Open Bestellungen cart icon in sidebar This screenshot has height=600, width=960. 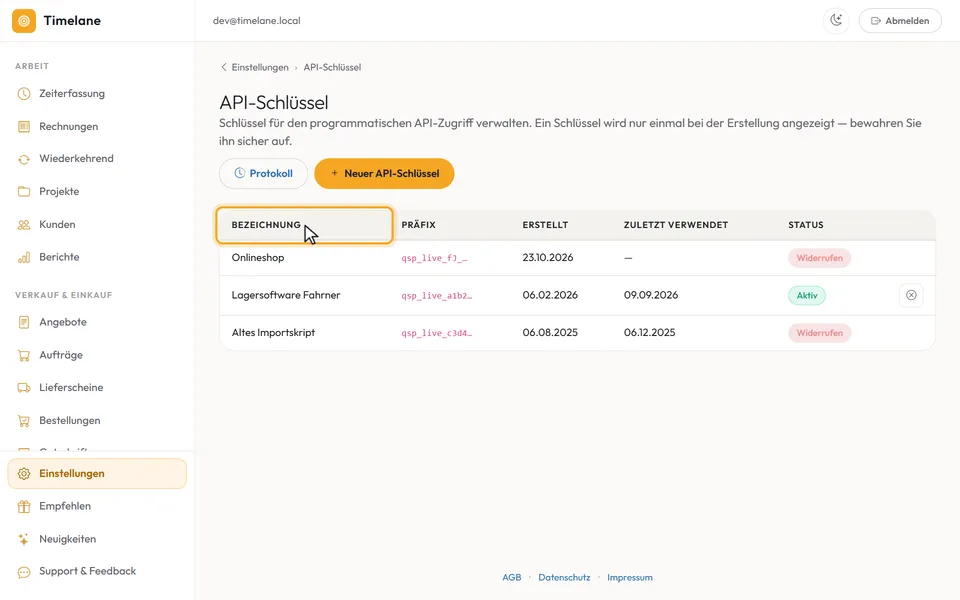[24, 421]
